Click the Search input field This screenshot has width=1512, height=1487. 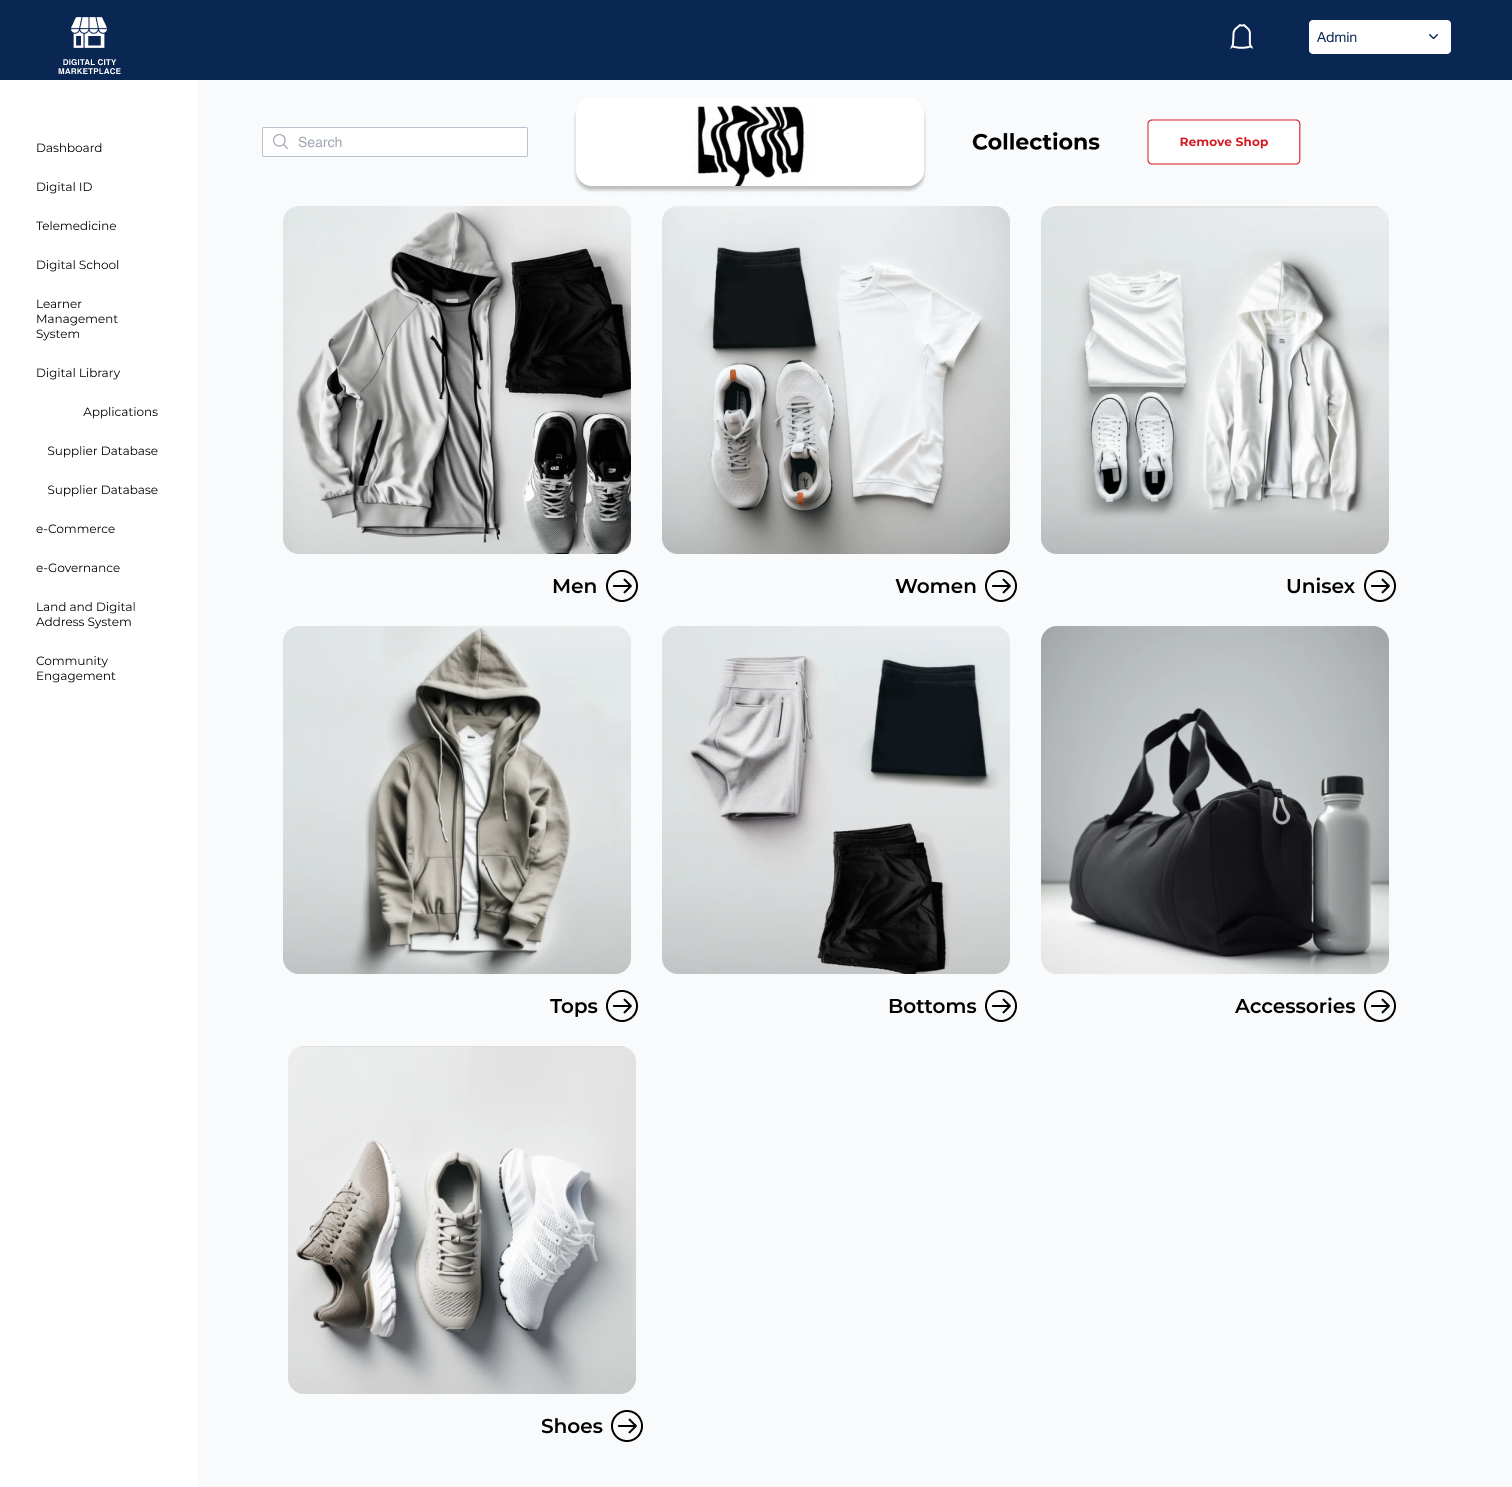pos(395,142)
